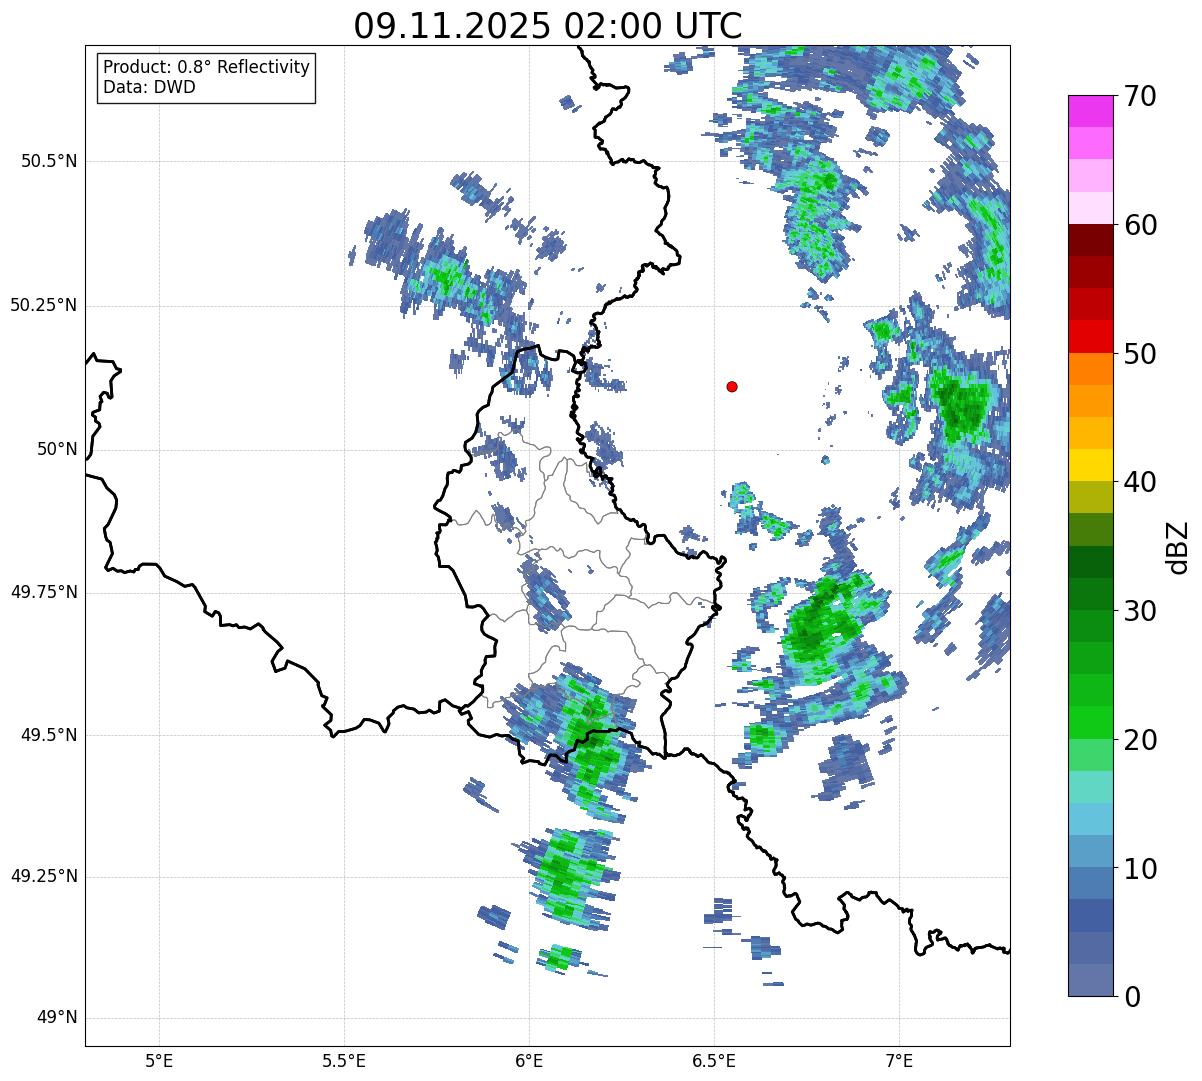Click the magenta top swatch of the colorbar
The image size is (1202, 1081).
click(1091, 111)
